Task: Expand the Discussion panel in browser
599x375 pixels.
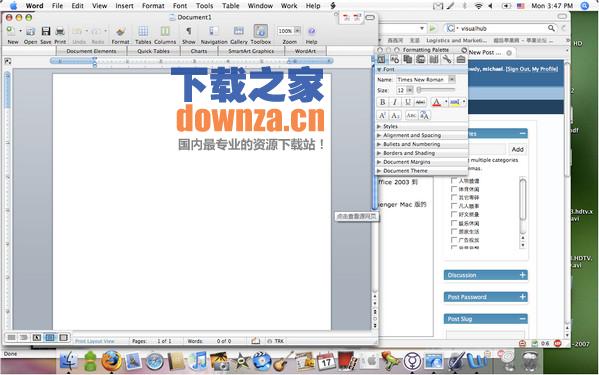Action: [486, 275]
